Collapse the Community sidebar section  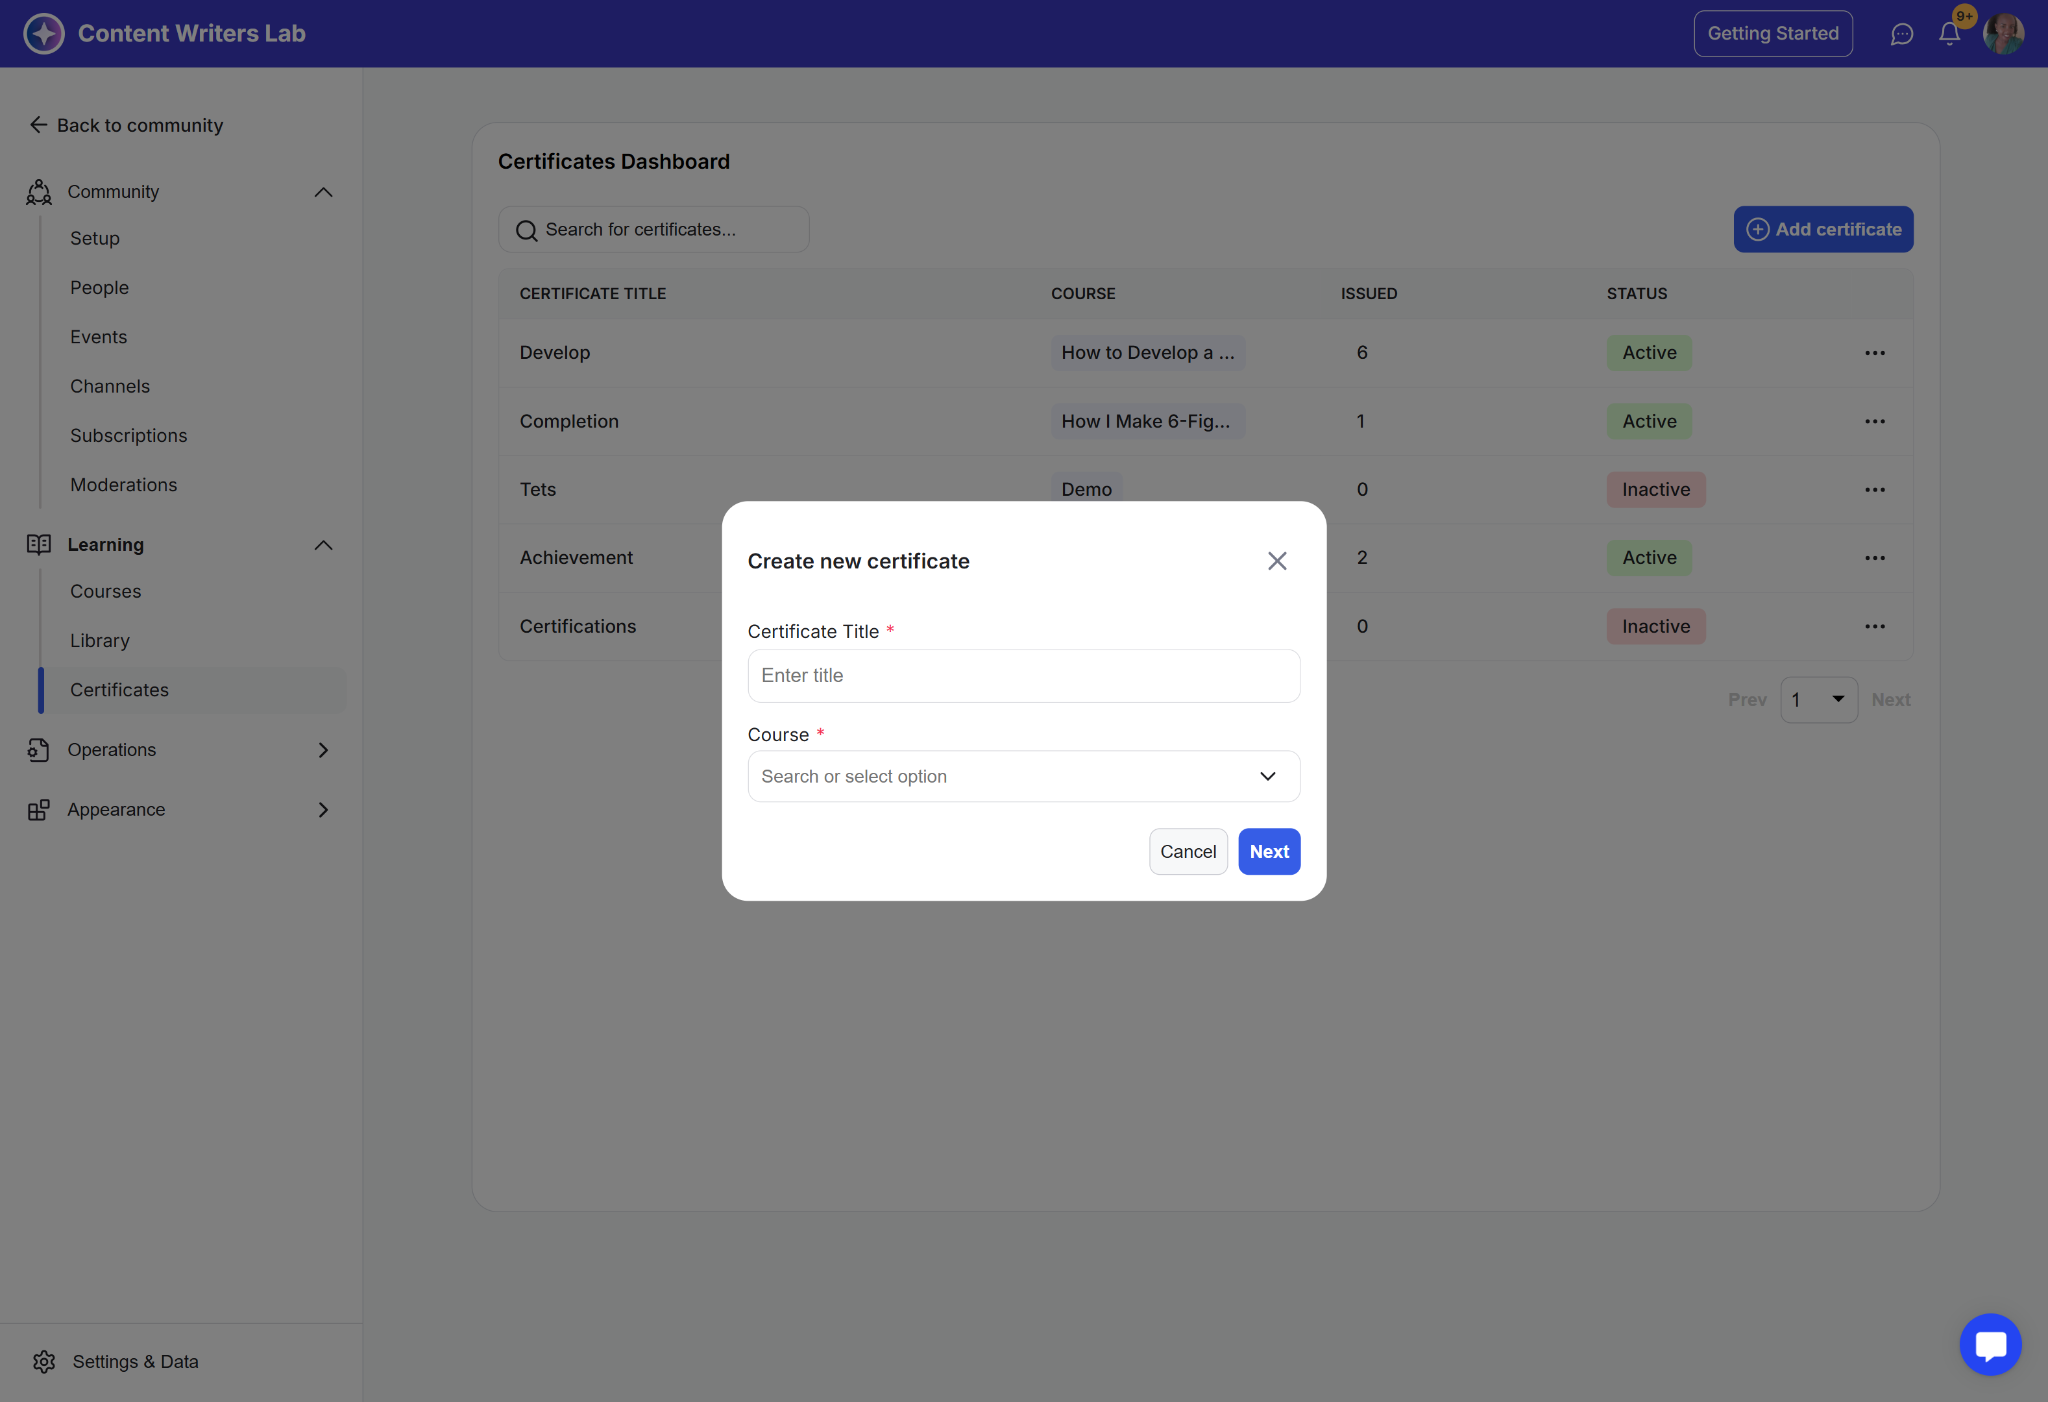(x=323, y=192)
